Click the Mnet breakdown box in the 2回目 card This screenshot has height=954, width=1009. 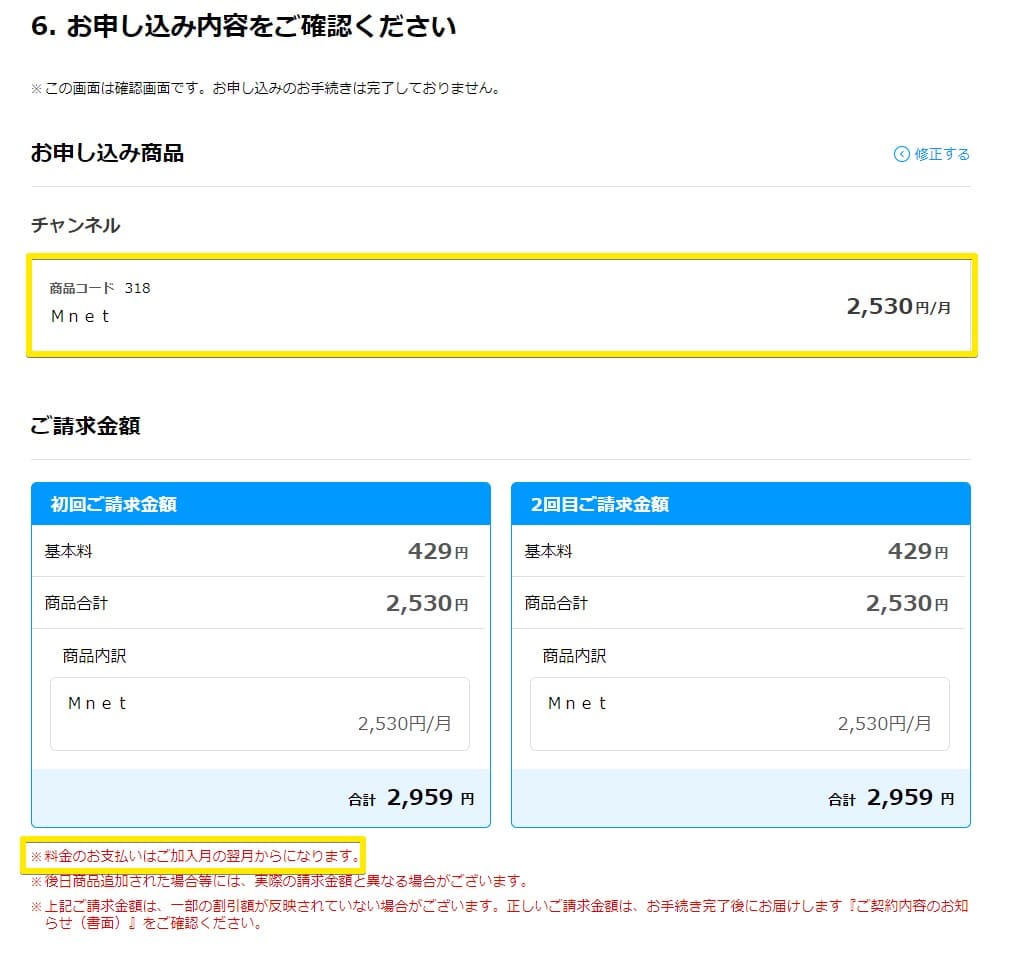pos(740,713)
